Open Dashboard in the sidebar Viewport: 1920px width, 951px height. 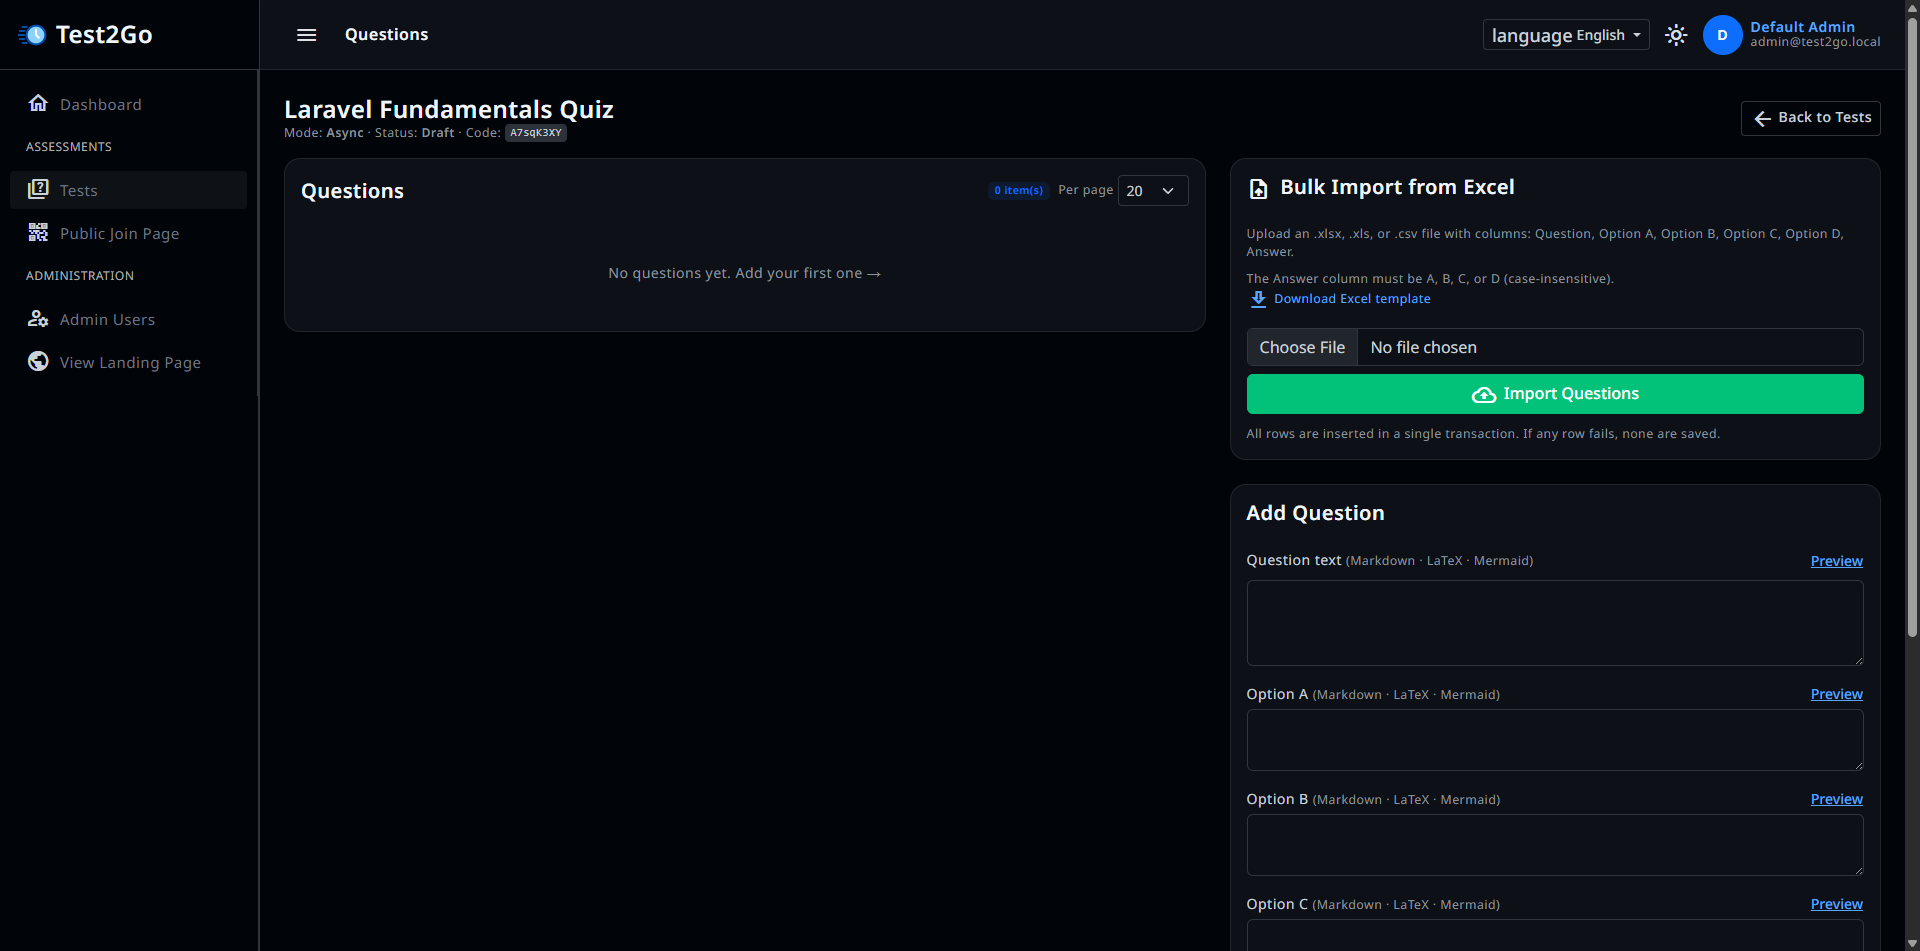click(128, 104)
